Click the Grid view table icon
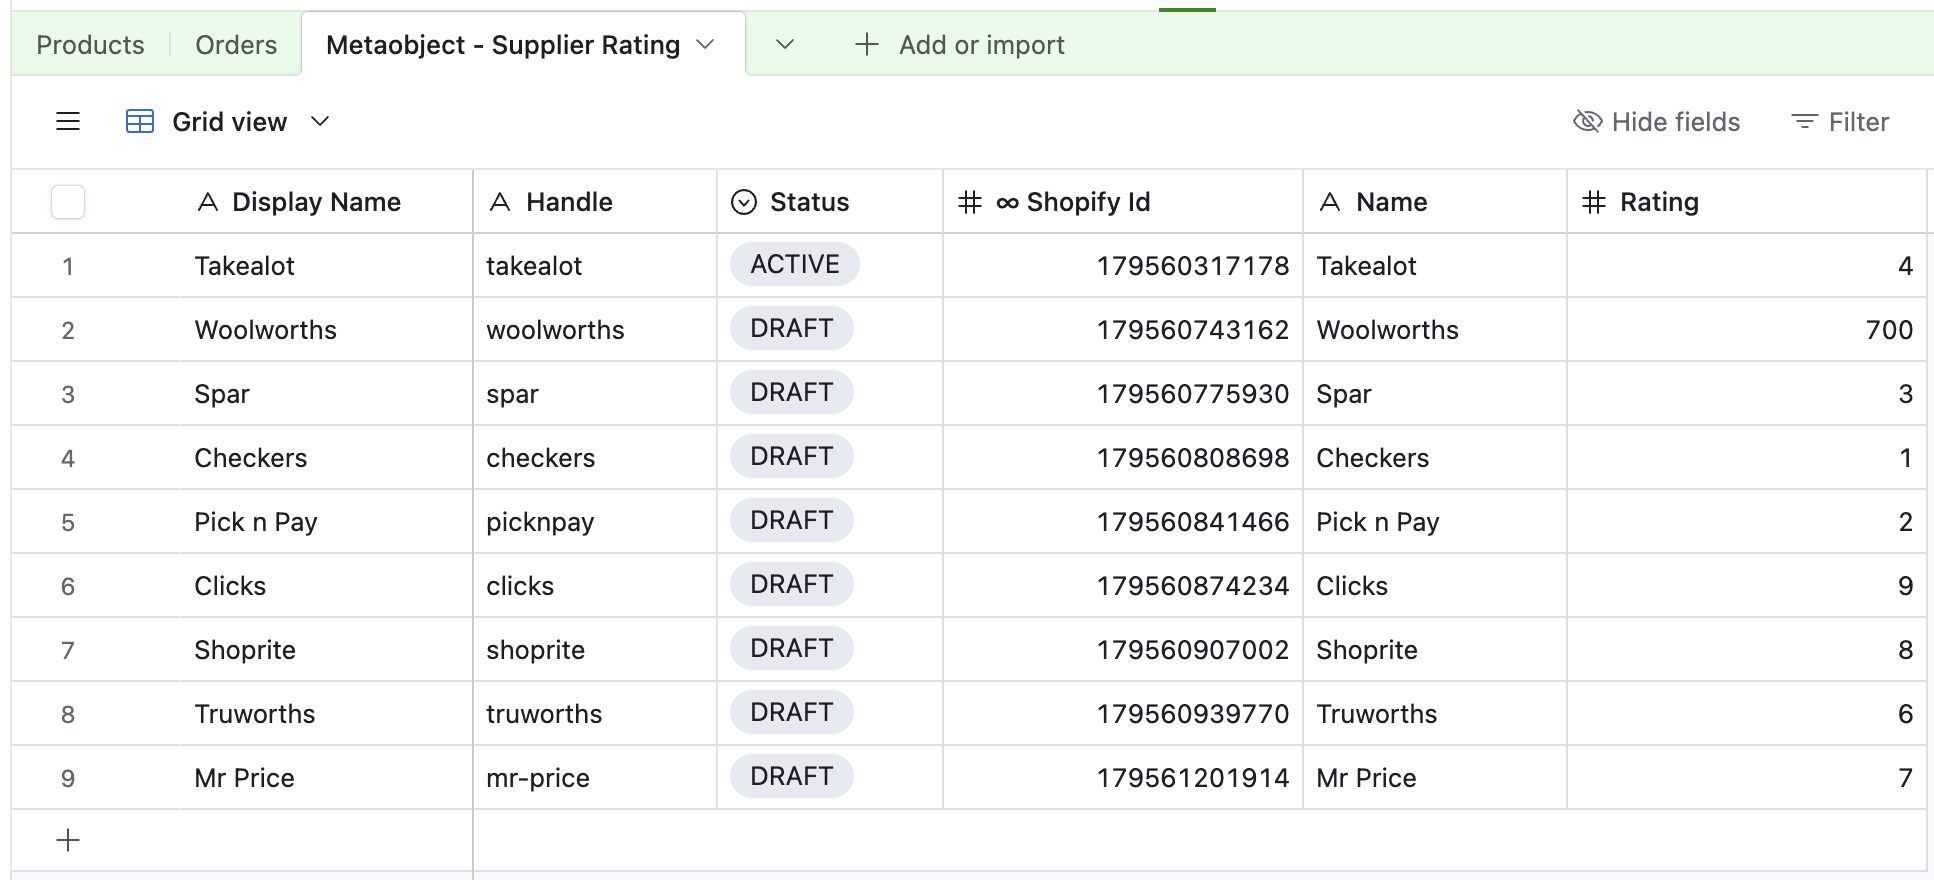 140,122
